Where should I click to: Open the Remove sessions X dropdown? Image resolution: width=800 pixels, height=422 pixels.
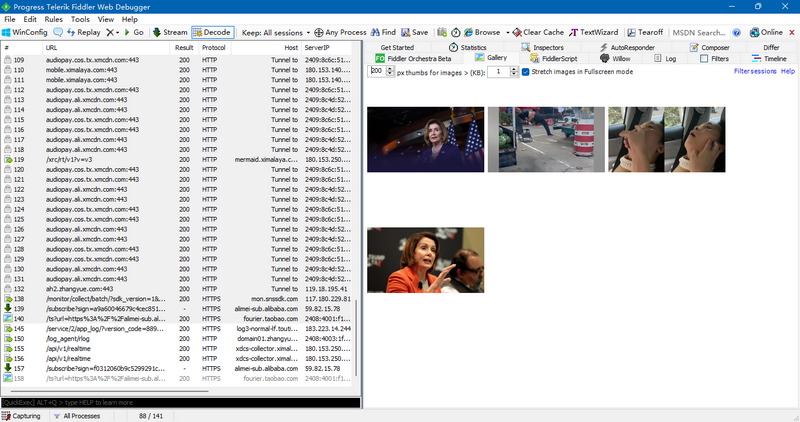(x=112, y=32)
